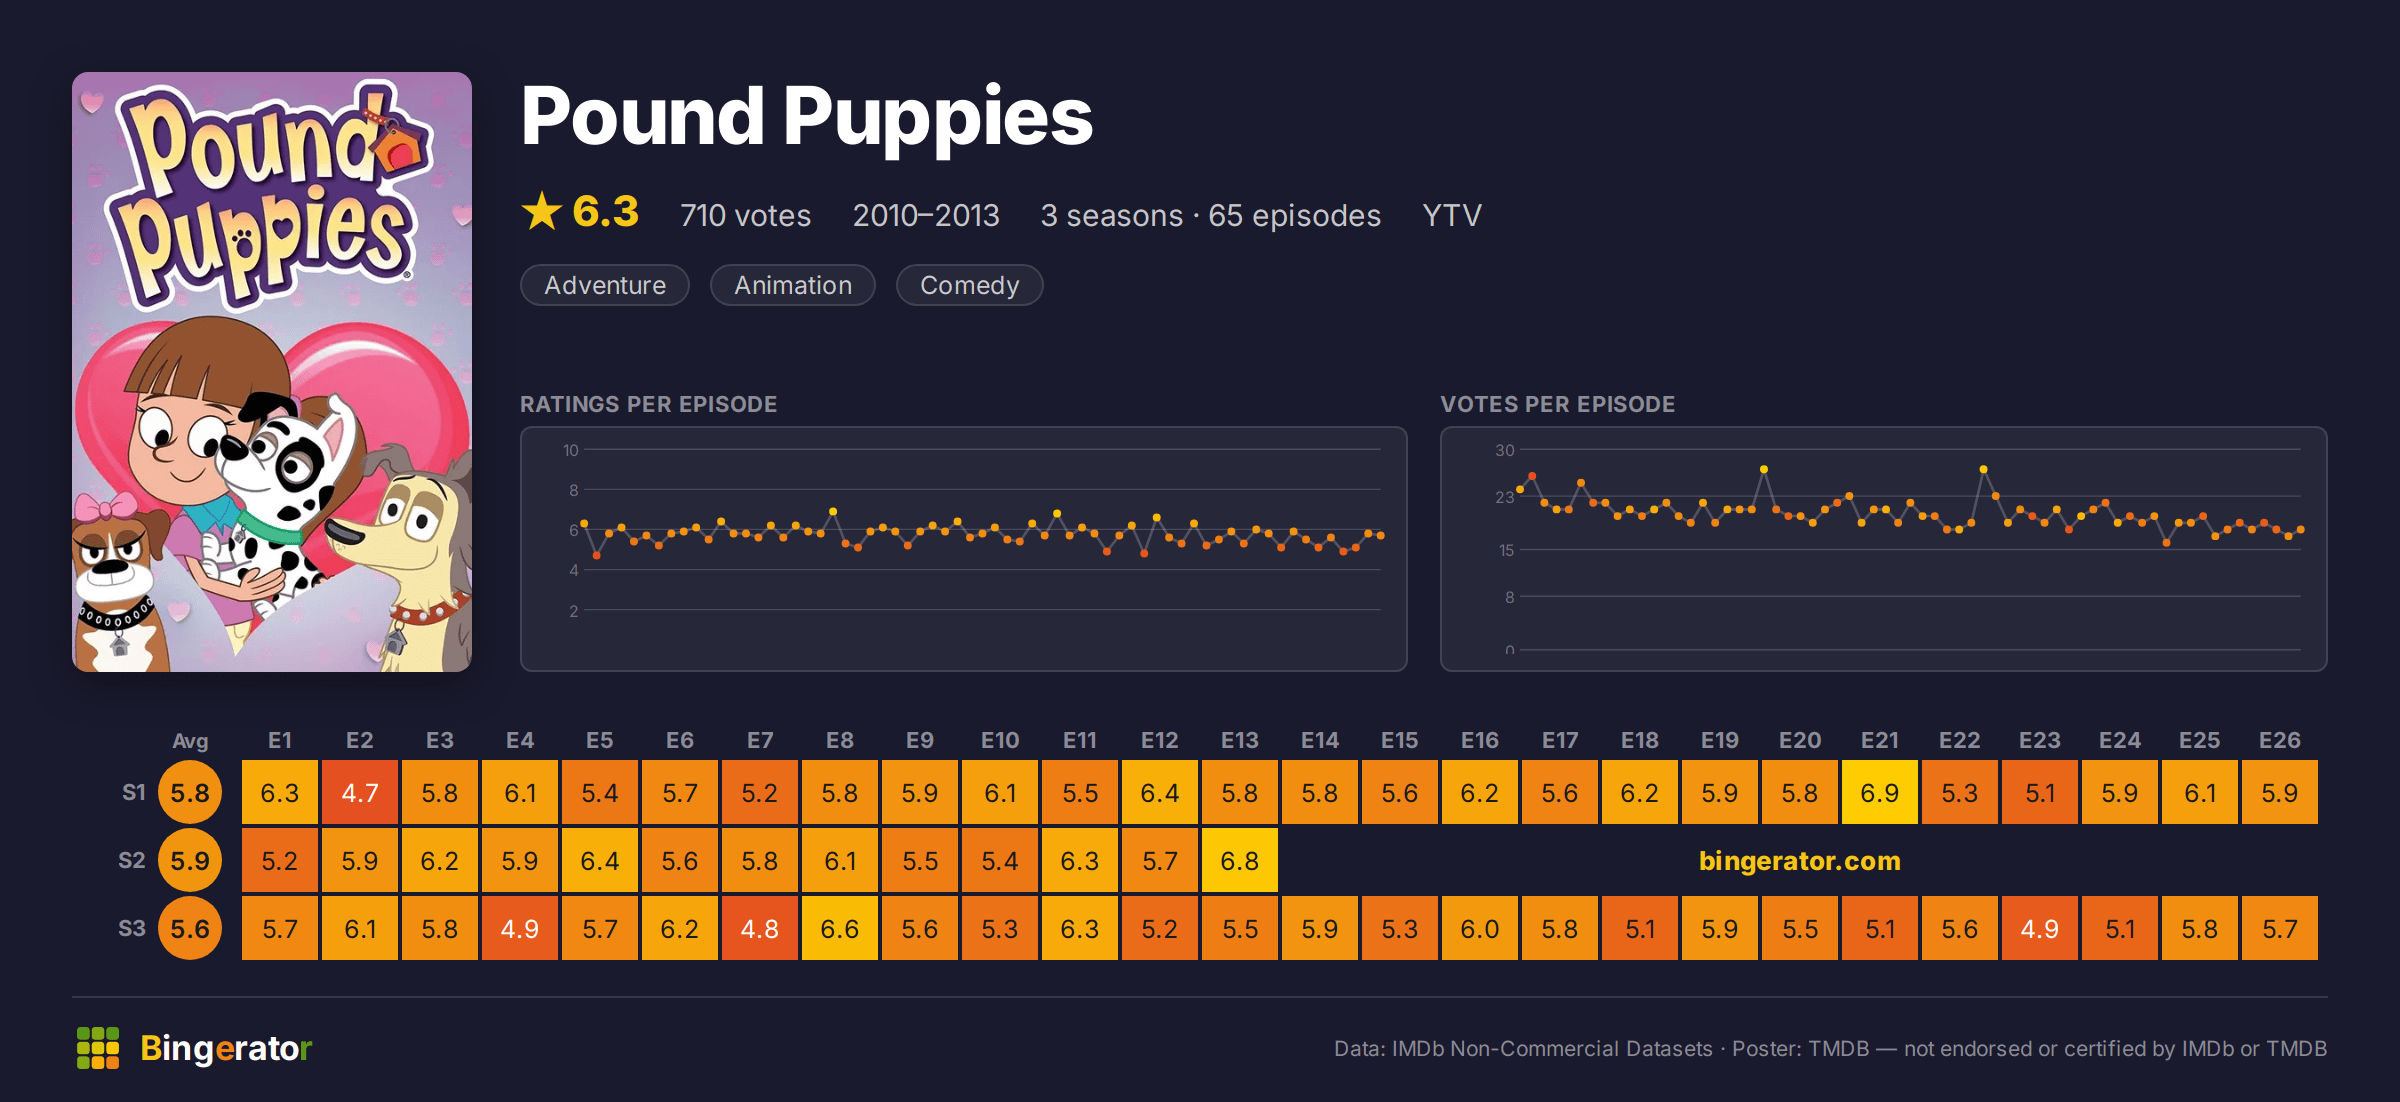Image resolution: width=2400 pixels, height=1102 pixels.
Task: Select season 3 episode 8 rated 6.6
Action: point(840,929)
